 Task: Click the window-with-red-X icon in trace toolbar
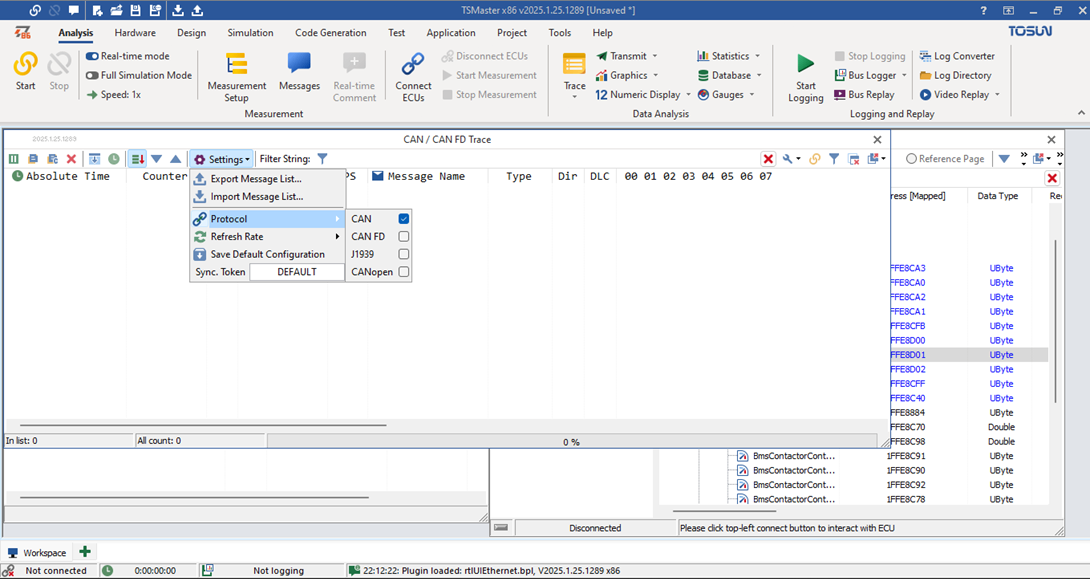pos(854,159)
